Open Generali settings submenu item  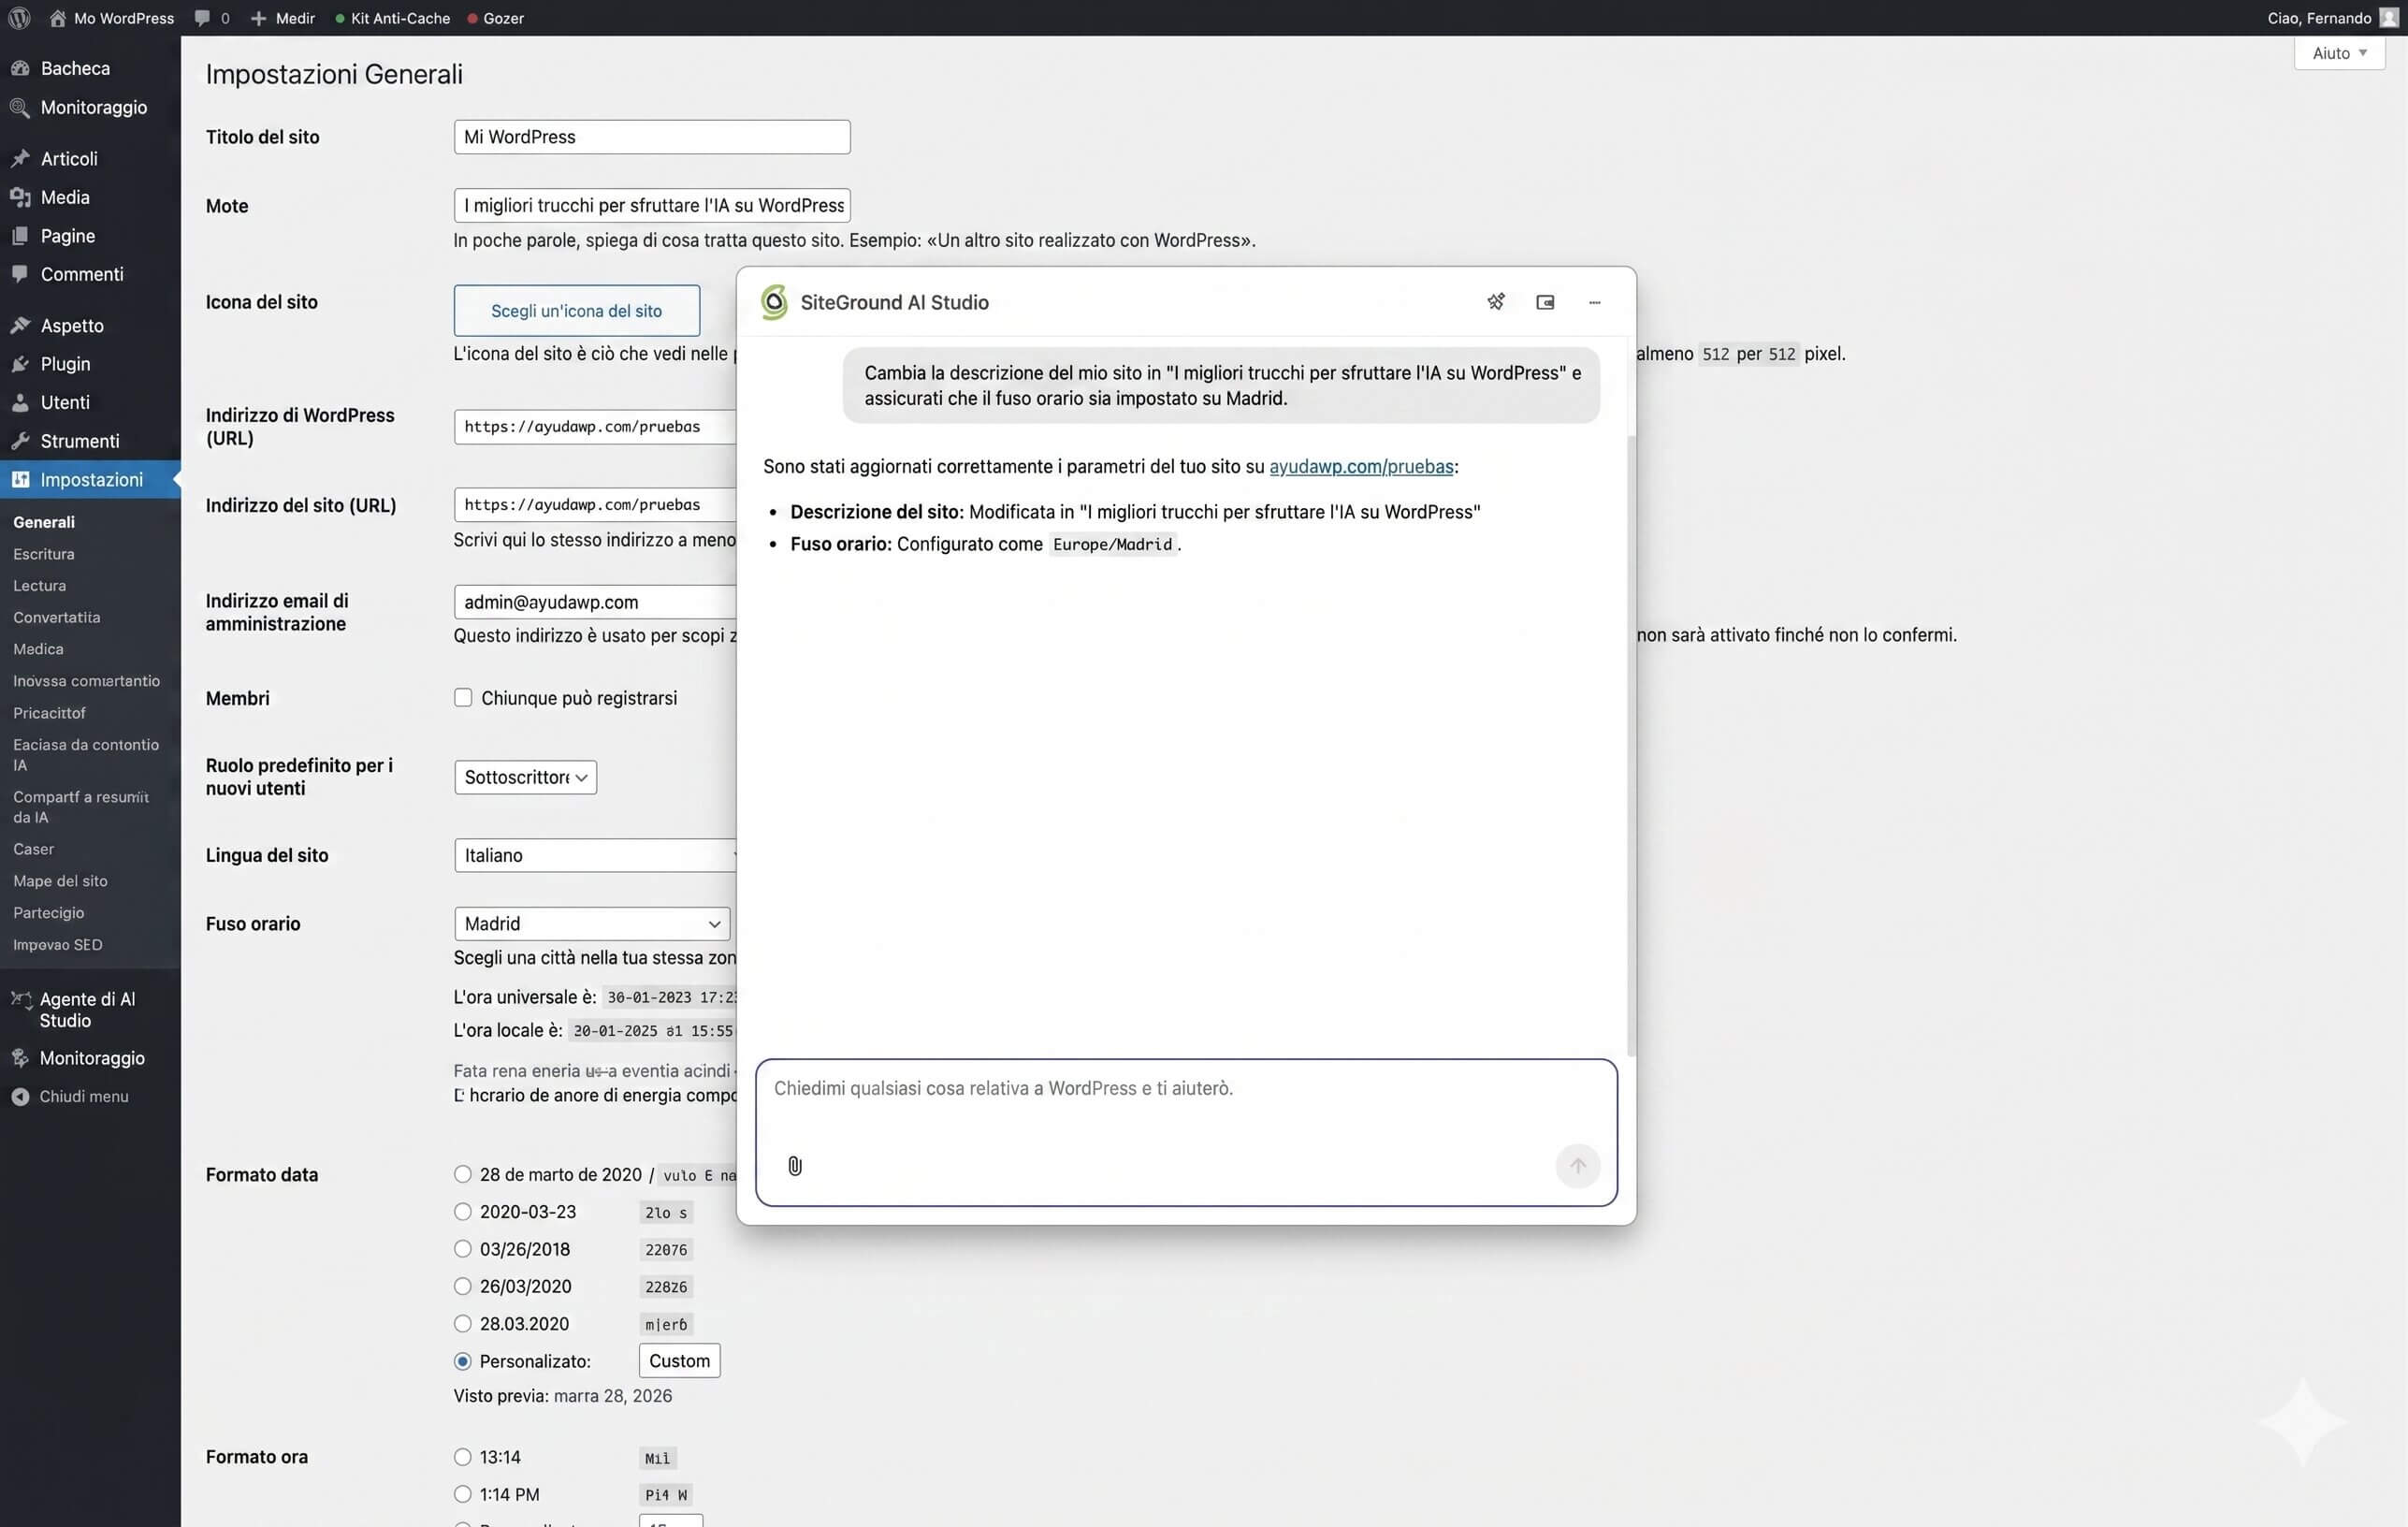click(44, 522)
